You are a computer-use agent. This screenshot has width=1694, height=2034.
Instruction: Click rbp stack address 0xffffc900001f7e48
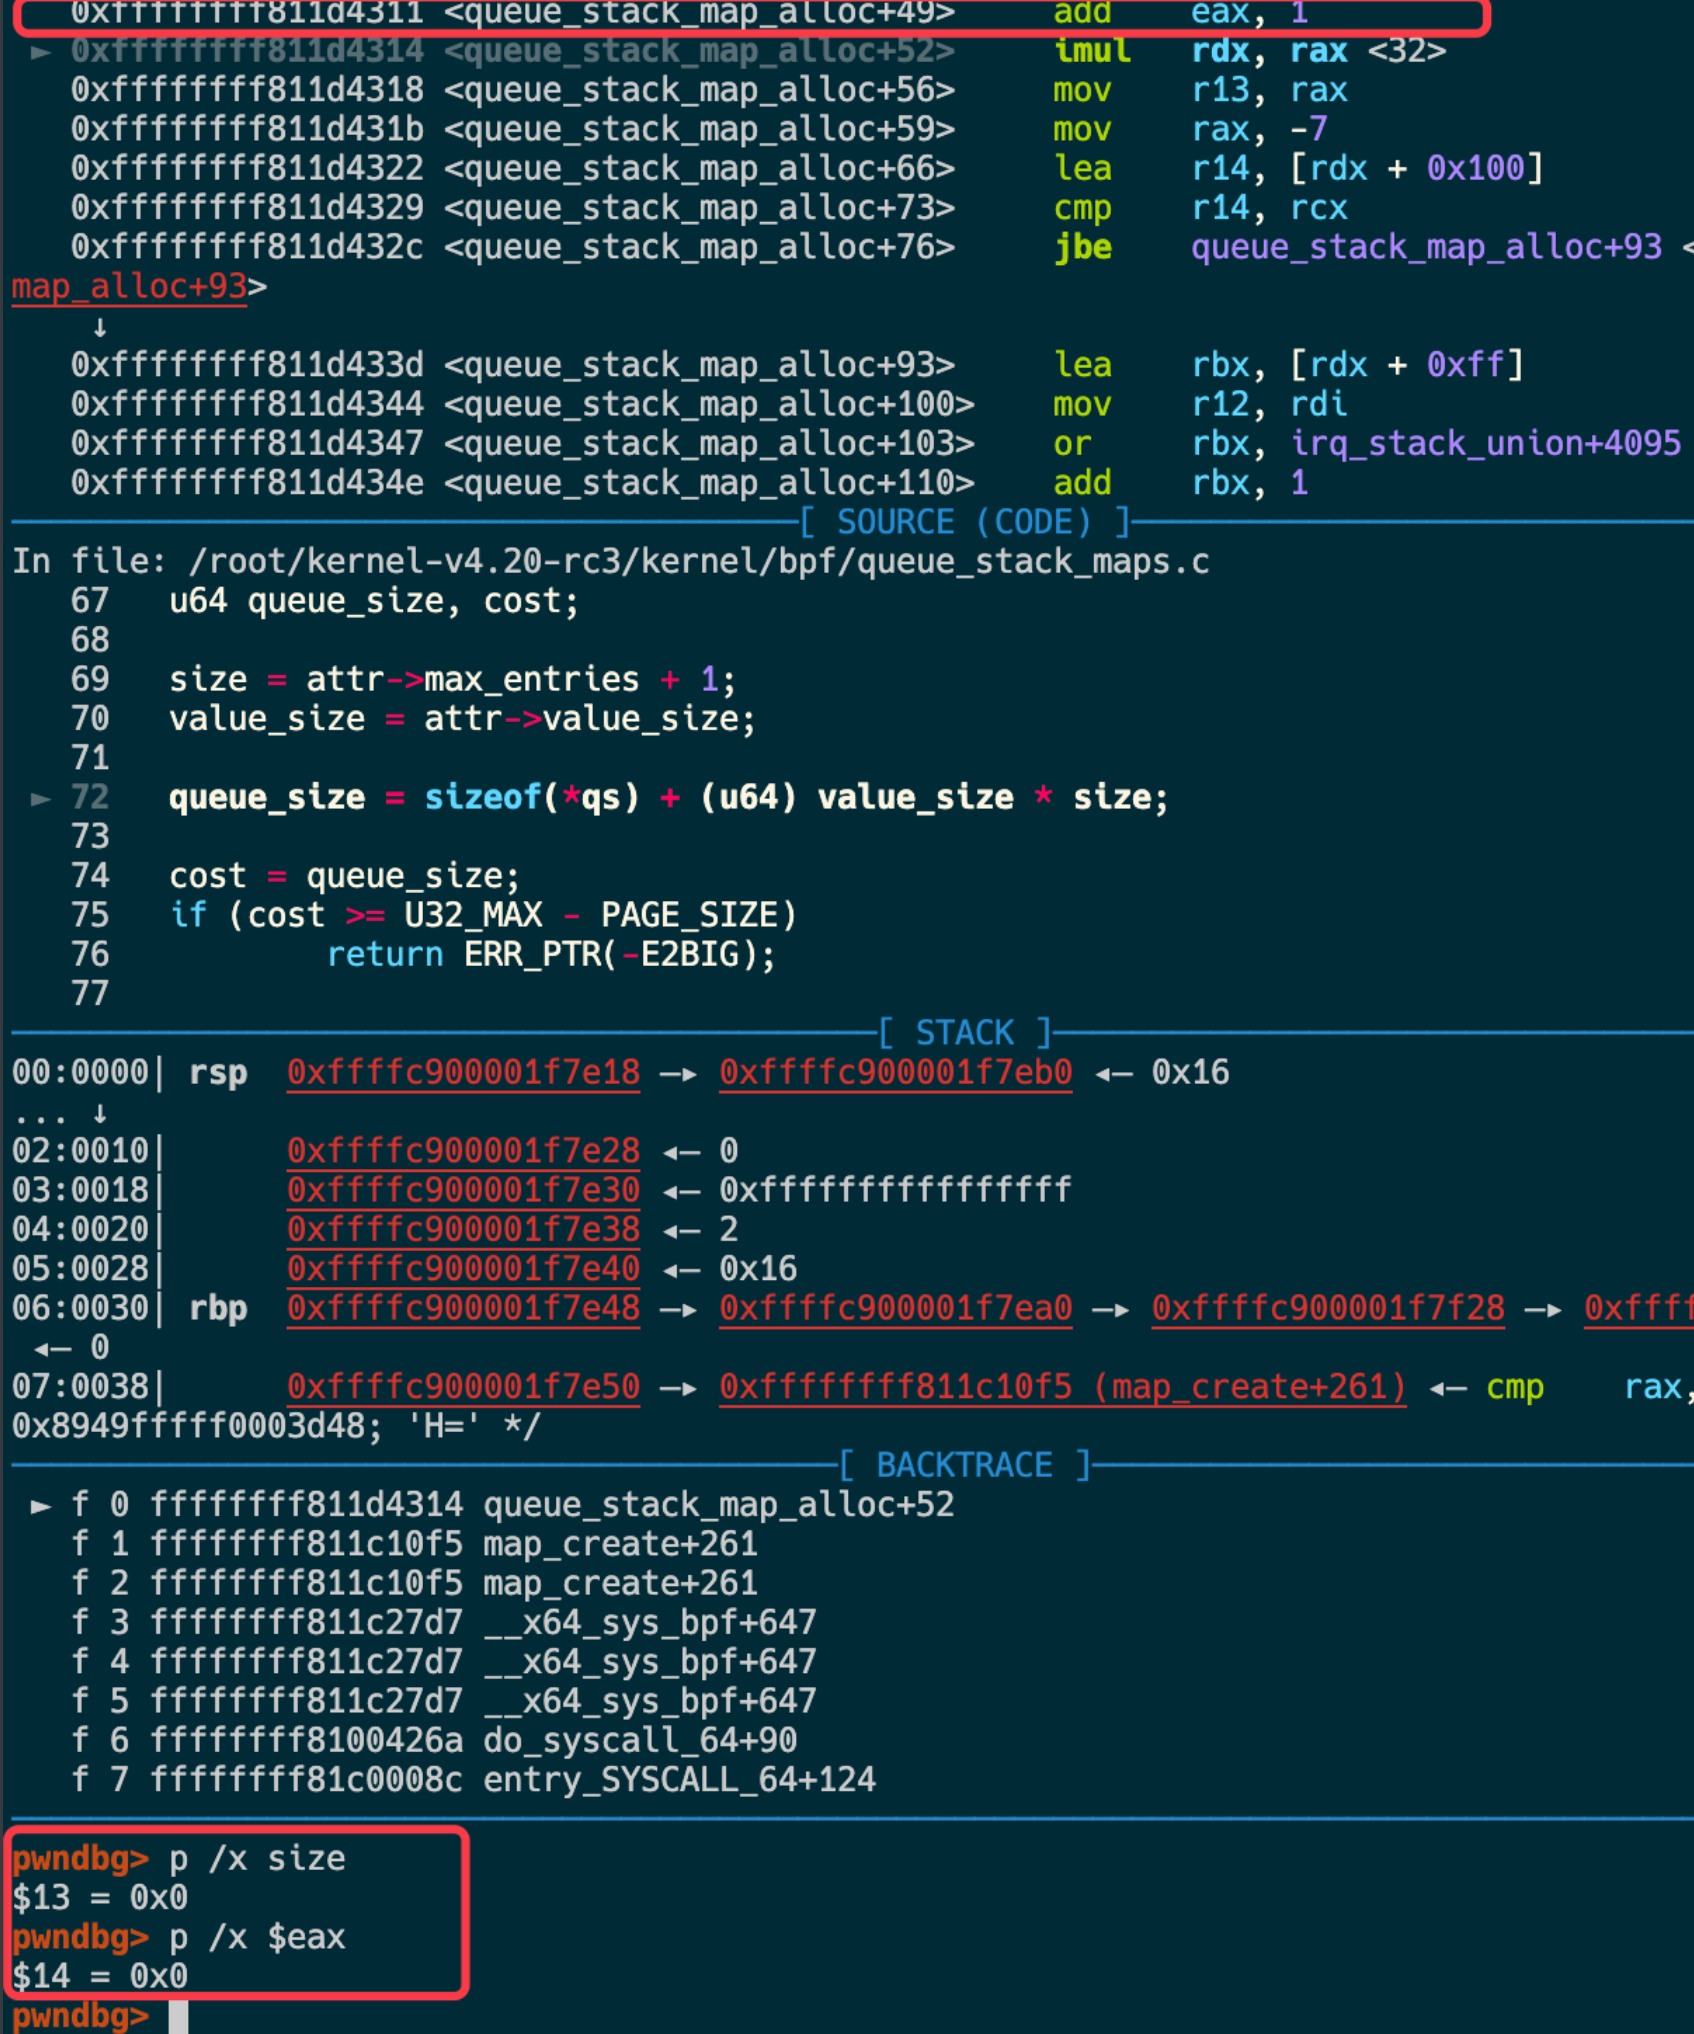[463, 1308]
